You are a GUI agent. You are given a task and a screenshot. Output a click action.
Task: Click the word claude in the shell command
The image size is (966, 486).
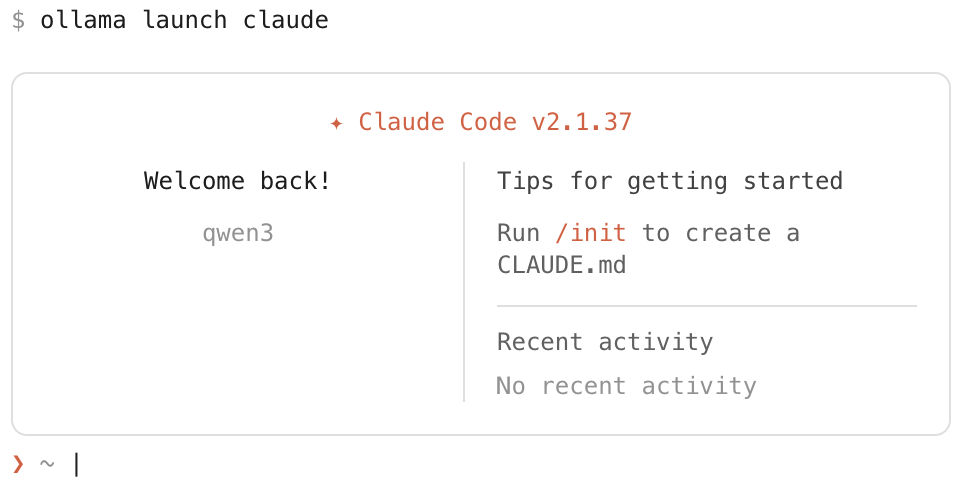click(x=285, y=20)
